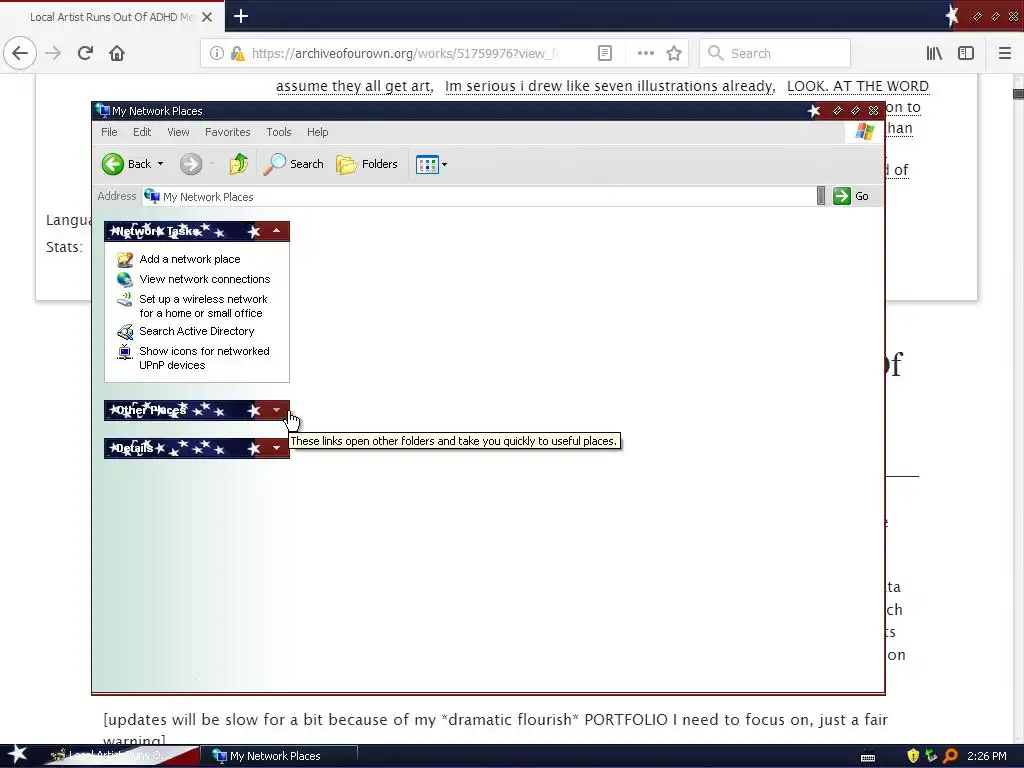Screen dimensions: 1024x768
Task: Open the Search pane in My Network Places
Action: point(293,164)
